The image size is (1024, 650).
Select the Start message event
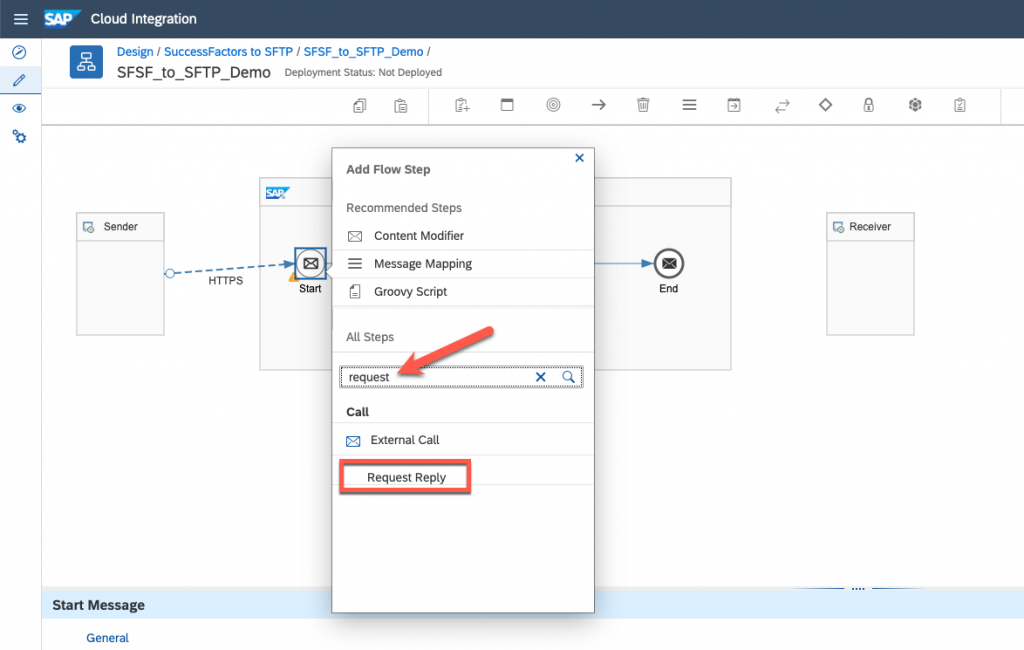310,263
